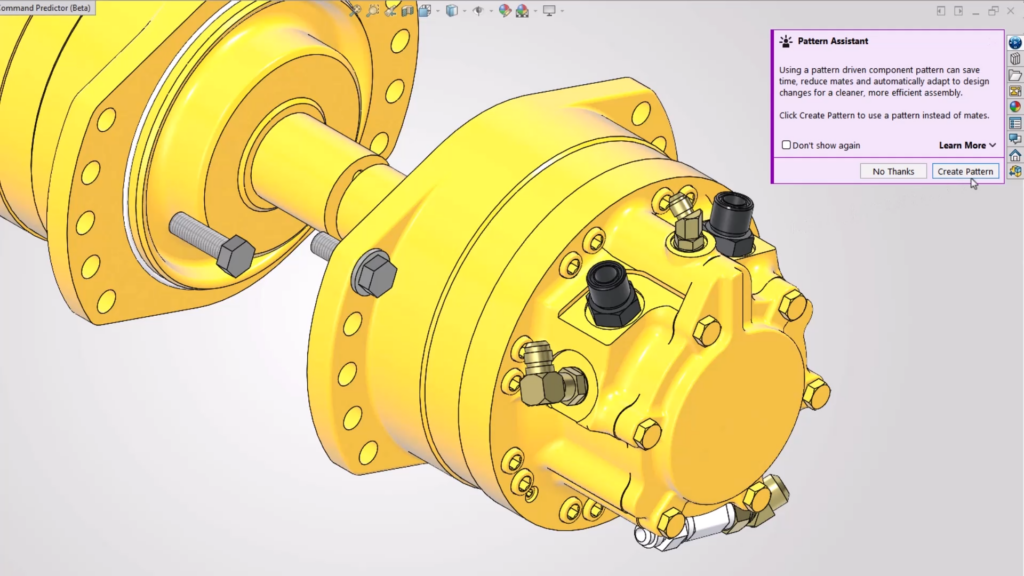Open the Design Library task pane

[x=1014, y=60]
